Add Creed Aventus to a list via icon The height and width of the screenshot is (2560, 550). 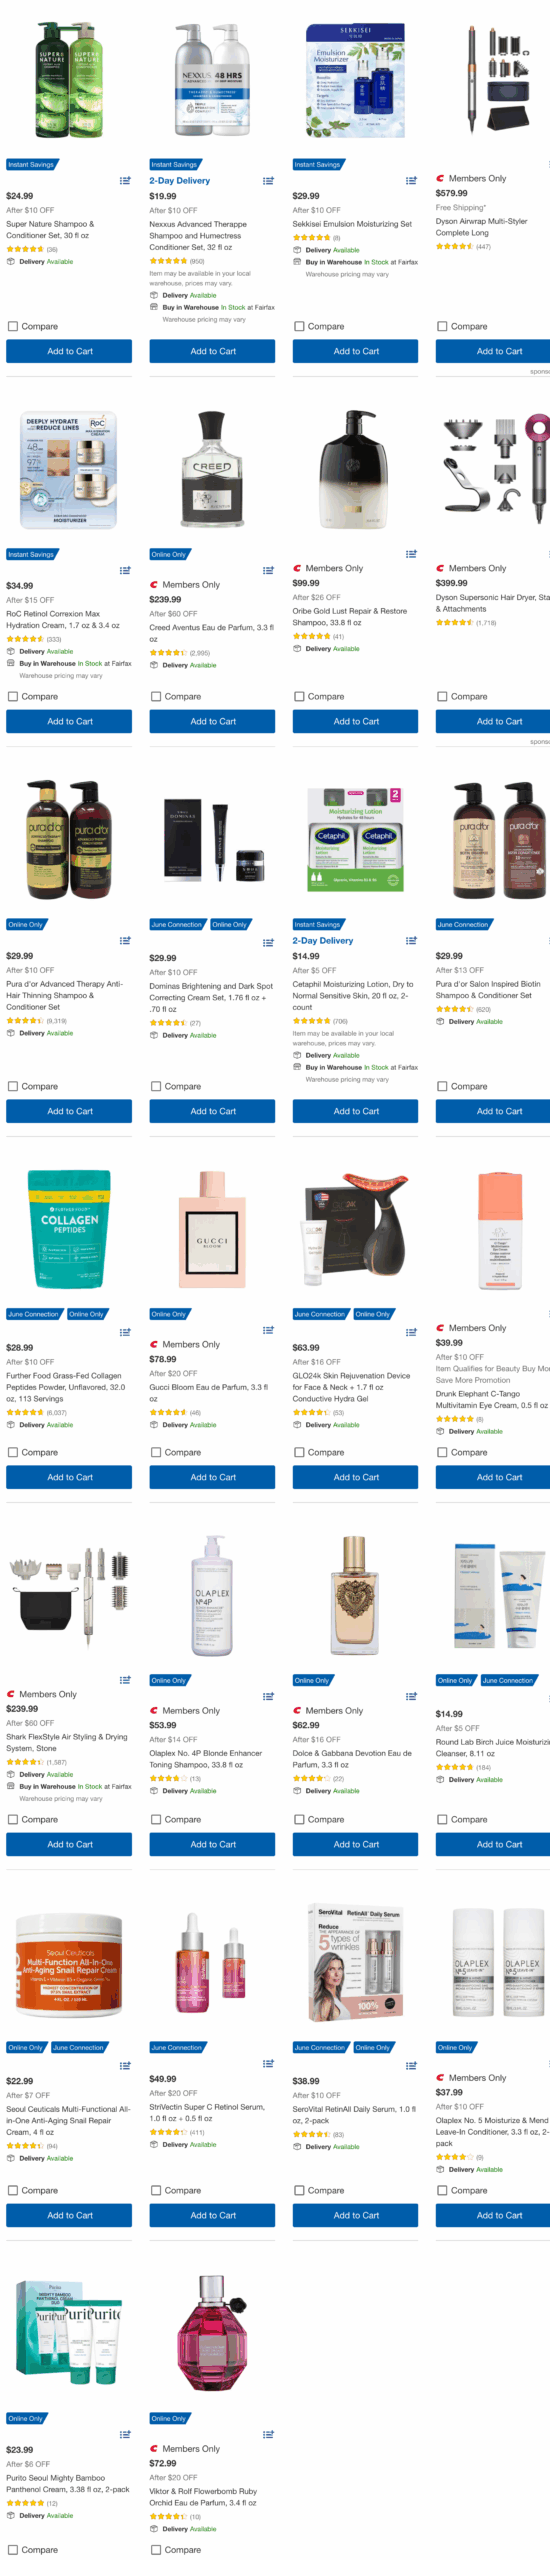[268, 571]
